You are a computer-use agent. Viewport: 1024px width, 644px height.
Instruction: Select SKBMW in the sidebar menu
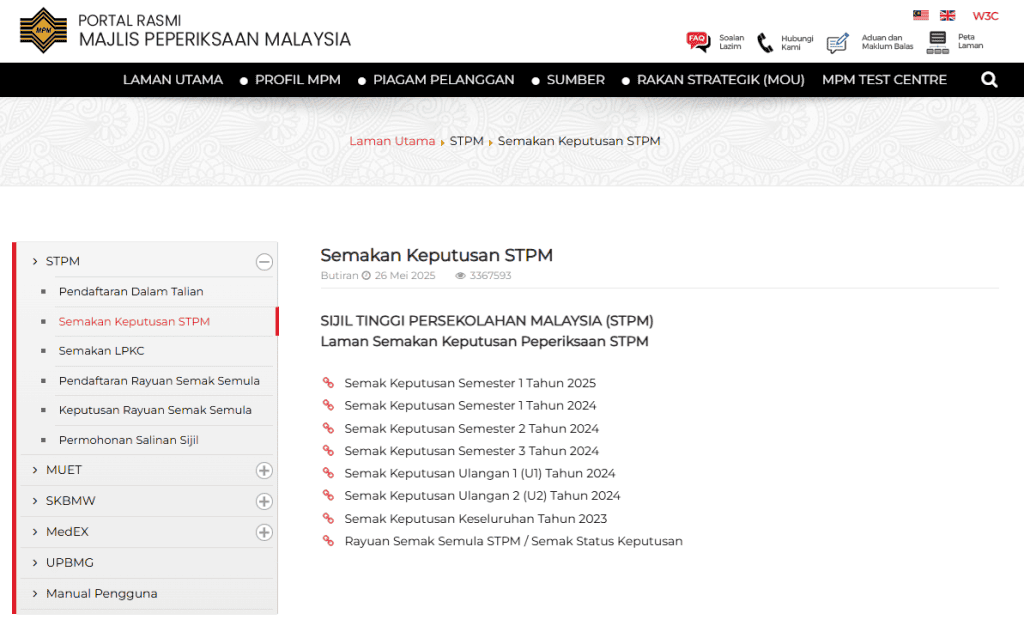point(71,500)
